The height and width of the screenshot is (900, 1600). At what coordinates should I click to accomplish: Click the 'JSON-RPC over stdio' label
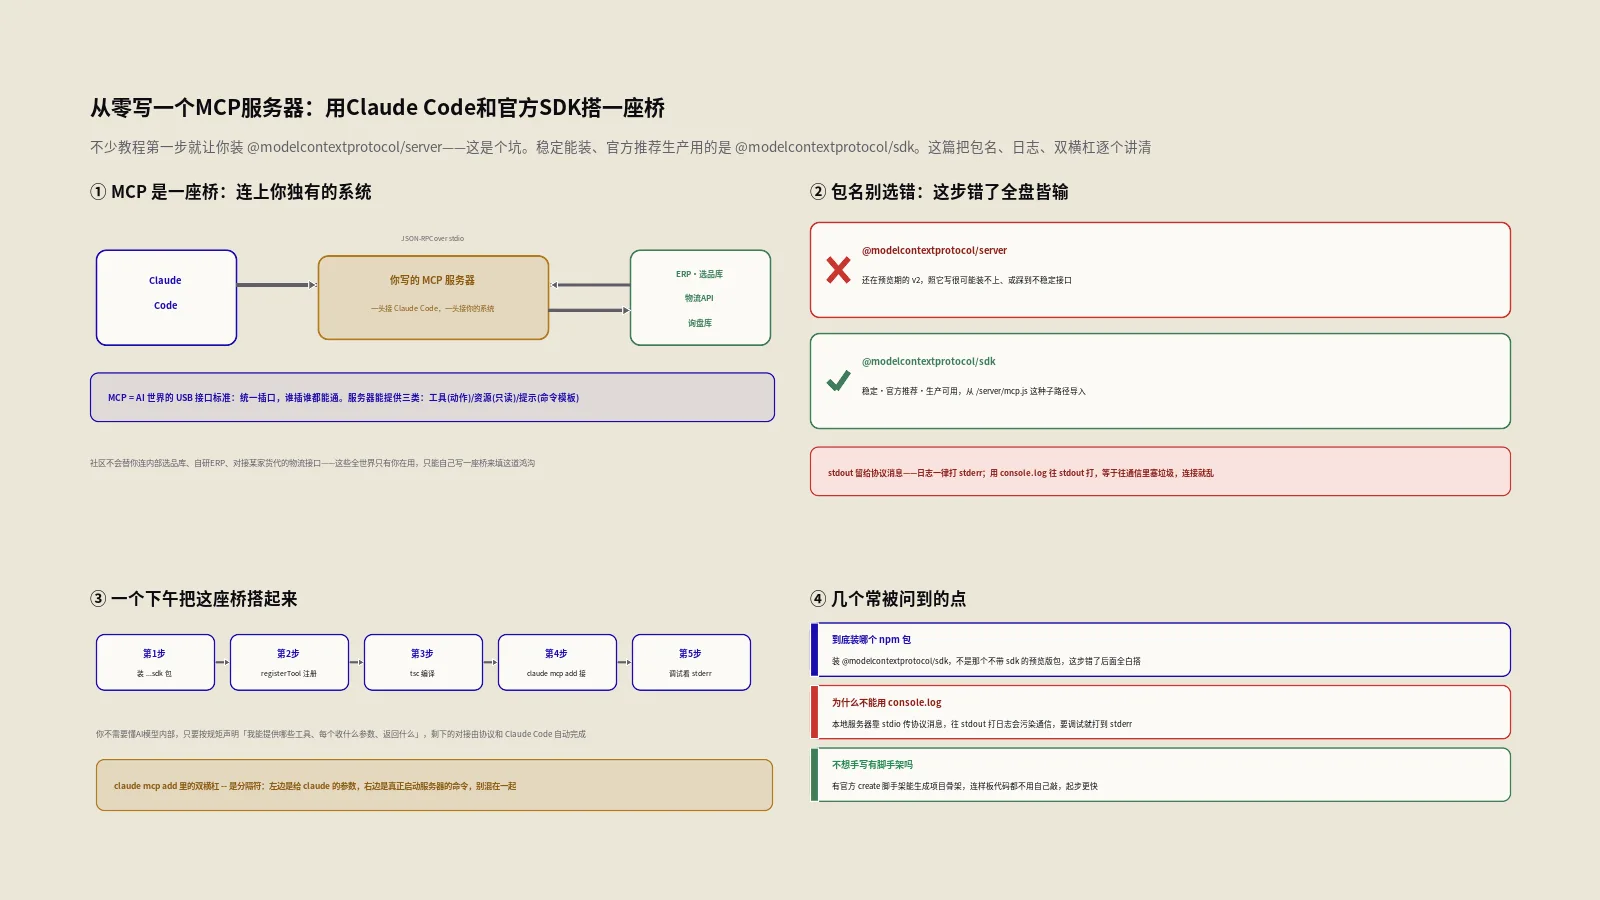[x=433, y=239]
